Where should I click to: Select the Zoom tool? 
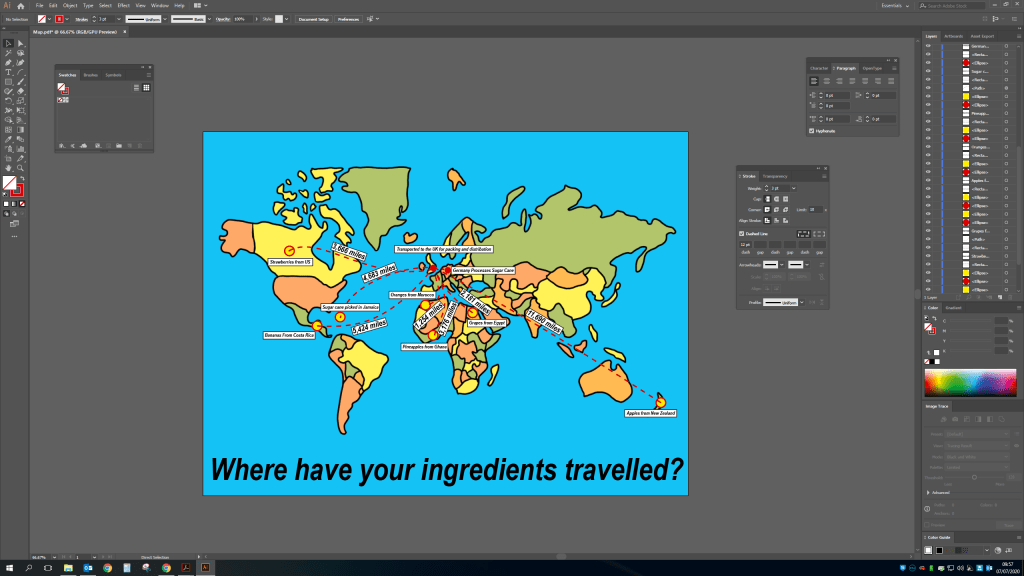(21, 167)
